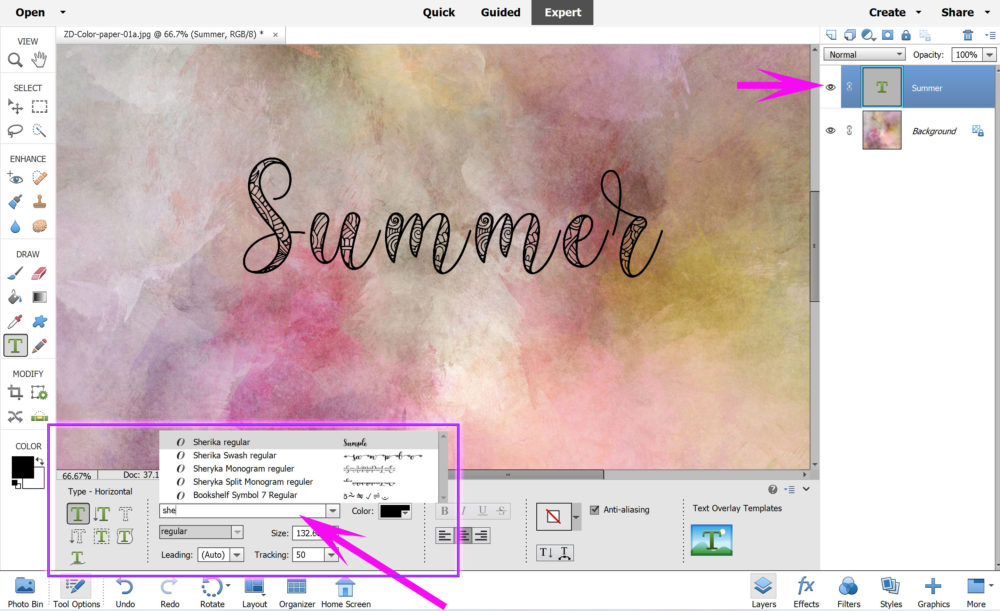Go to Home Screen
The height and width of the screenshot is (611, 1000).
point(346,592)
